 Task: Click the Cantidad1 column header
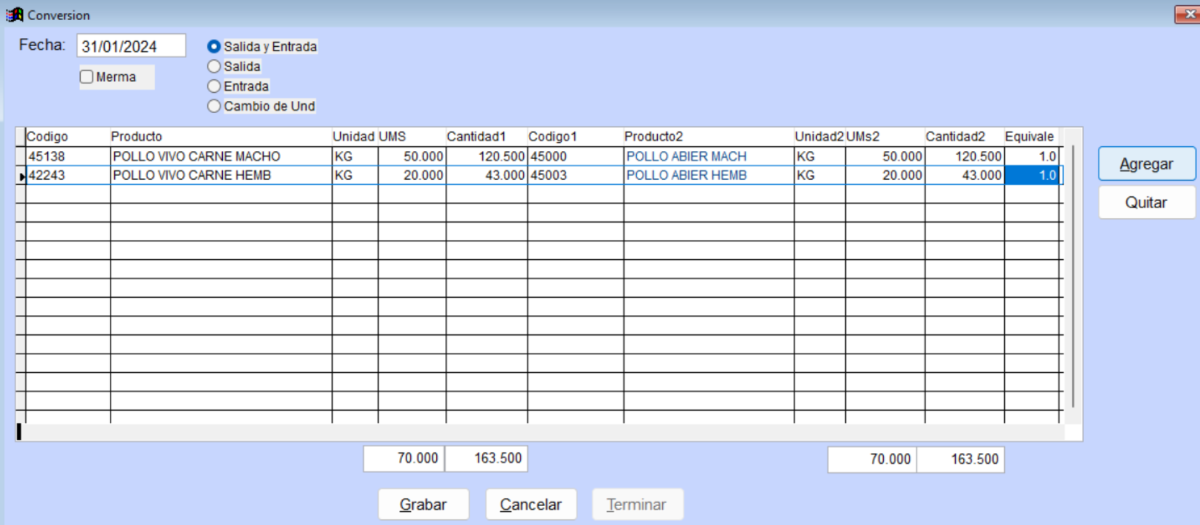[x=486, y=136]
